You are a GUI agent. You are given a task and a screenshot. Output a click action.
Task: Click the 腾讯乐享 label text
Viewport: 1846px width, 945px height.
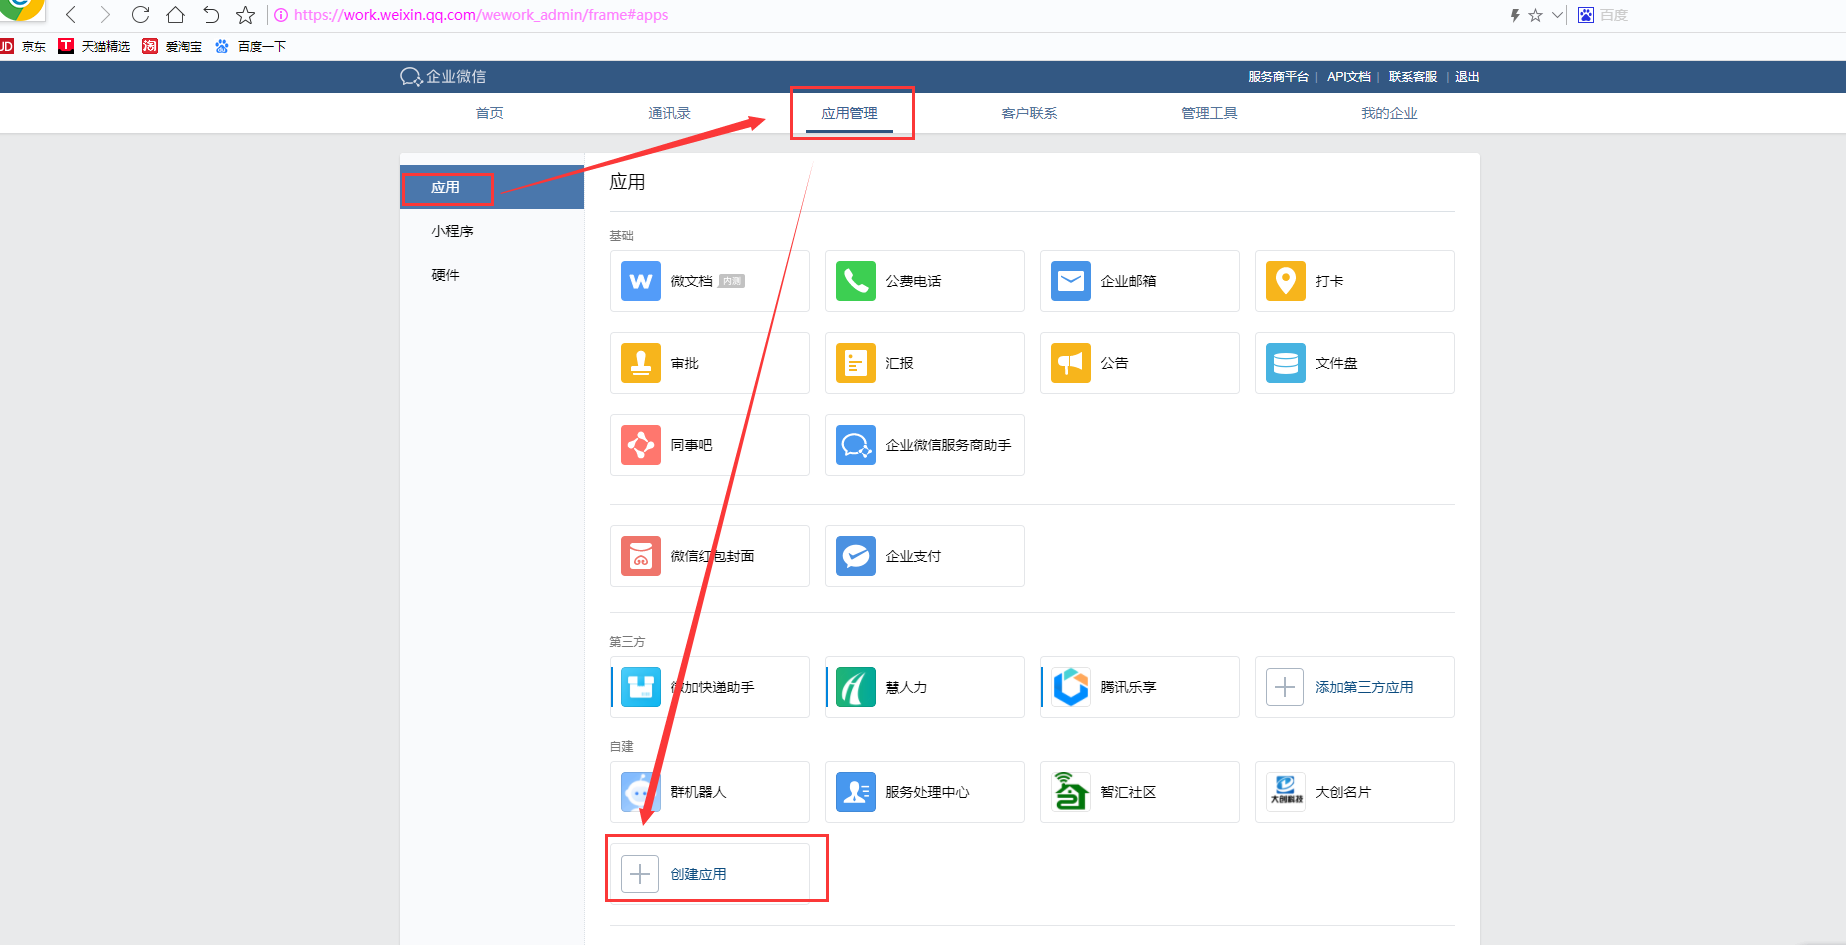[1128, 687]
